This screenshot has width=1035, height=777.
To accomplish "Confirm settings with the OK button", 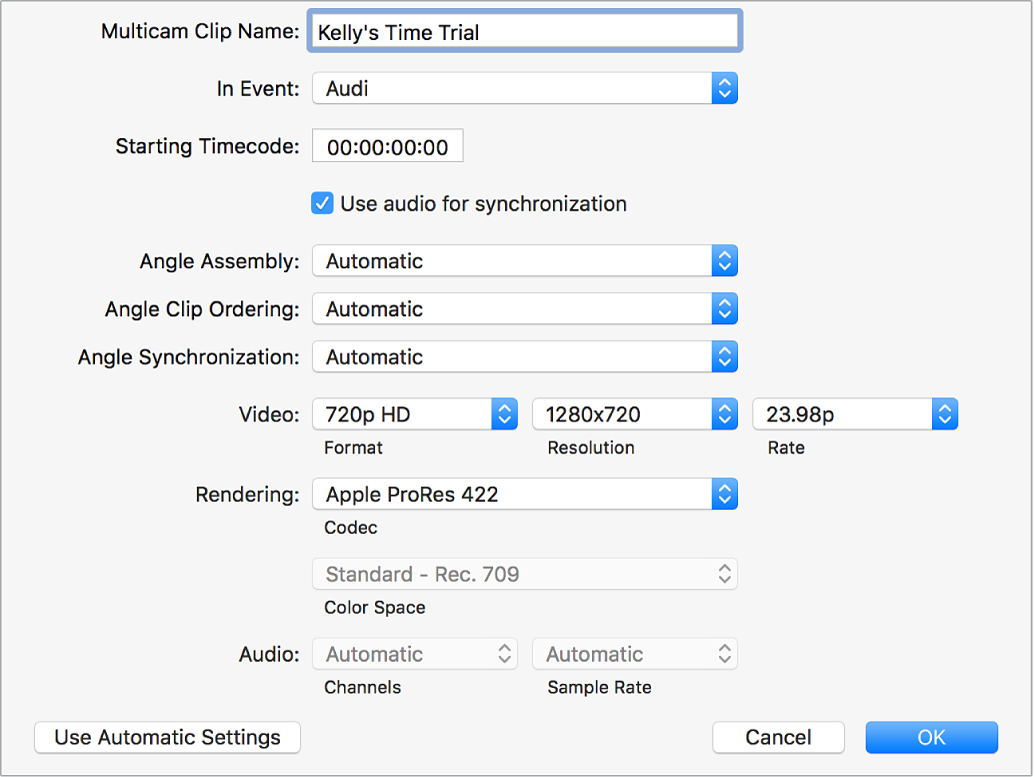I will [x=931, y=737].
